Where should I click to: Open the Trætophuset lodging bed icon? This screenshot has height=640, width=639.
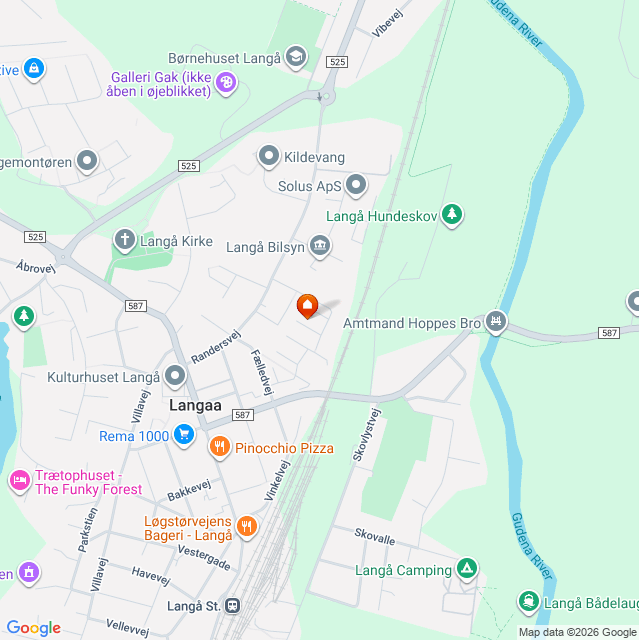pyautogui.click(x=20, y=481)
